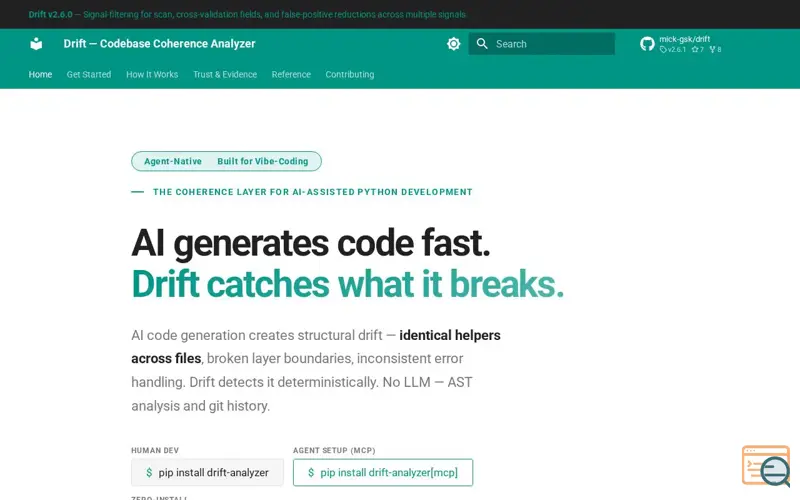This screenshot has width=800, height=500.
Task: Click the HUMAN DEV label
Action: 155,451
